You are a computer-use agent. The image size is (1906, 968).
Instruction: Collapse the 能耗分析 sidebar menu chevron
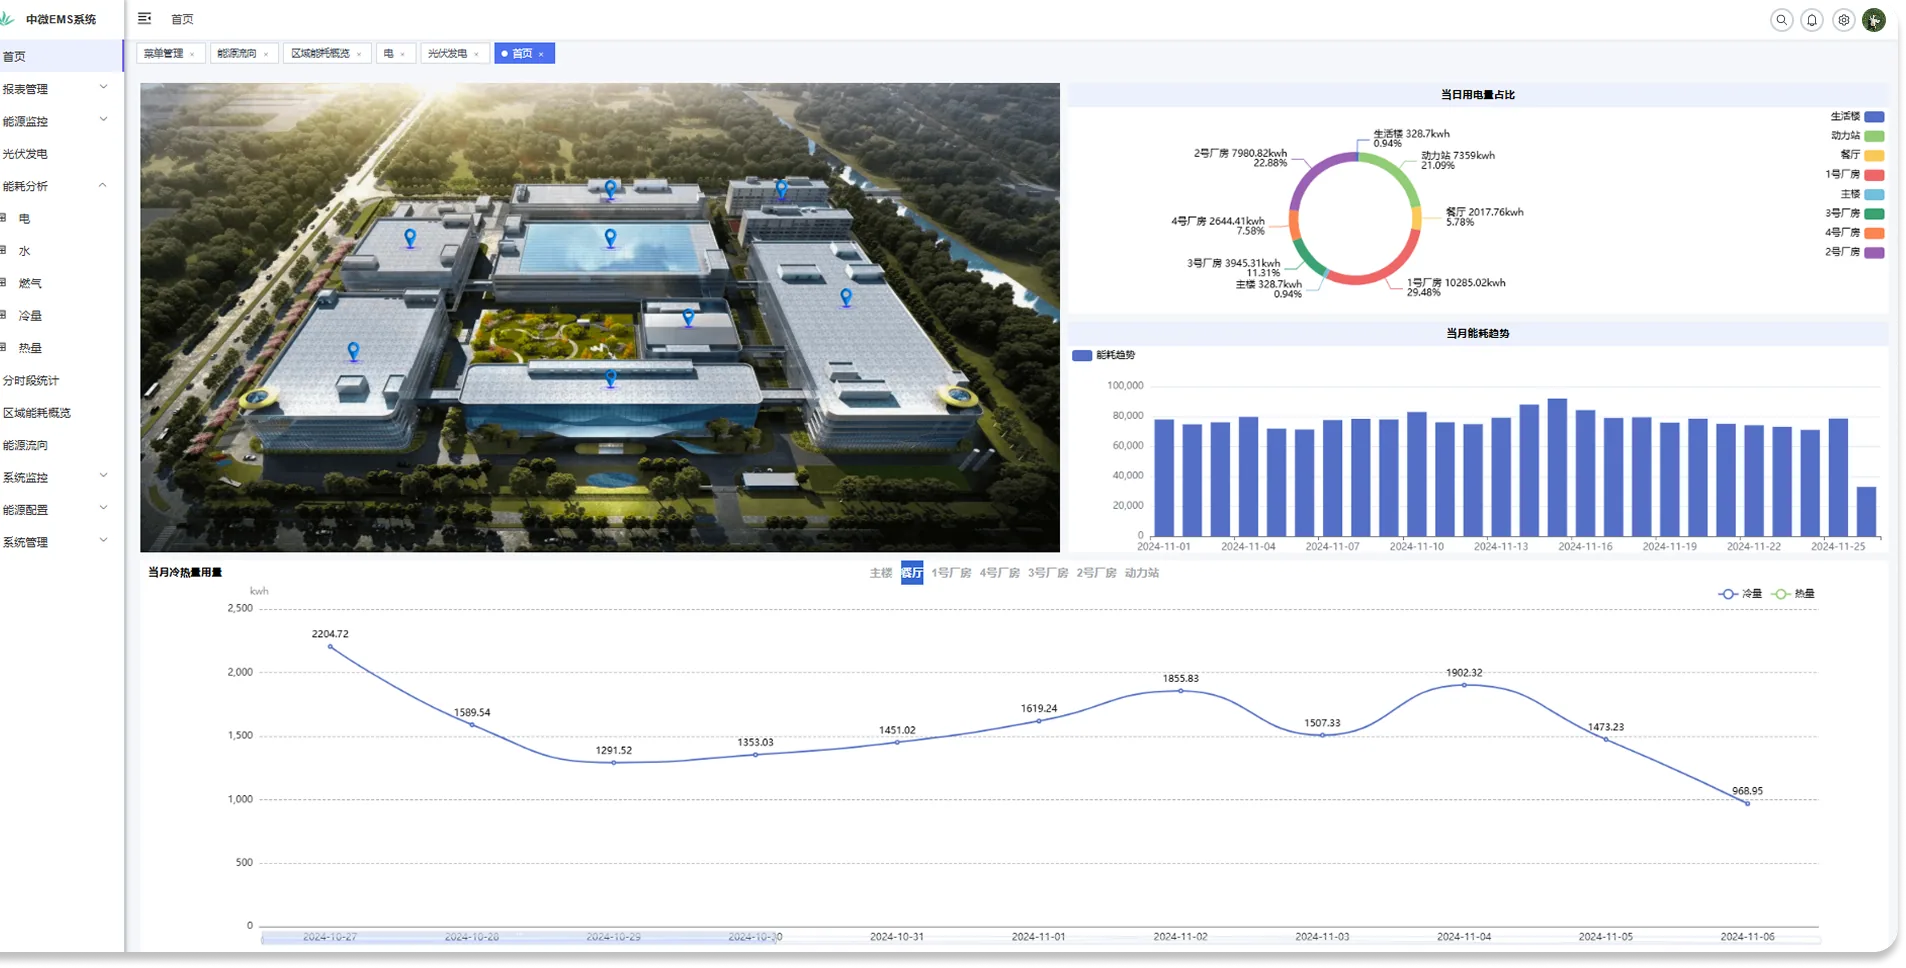[103, 185]
